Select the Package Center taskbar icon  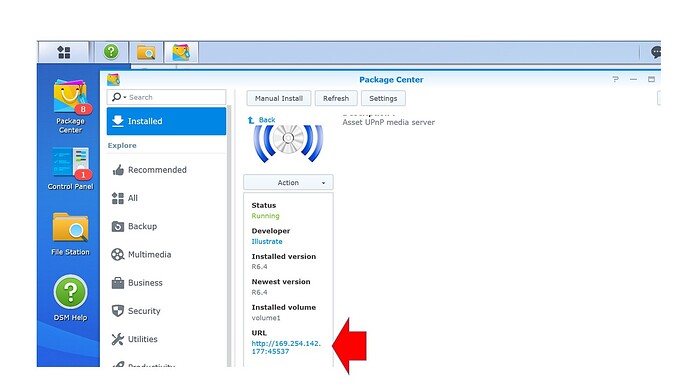coord(181,52)
